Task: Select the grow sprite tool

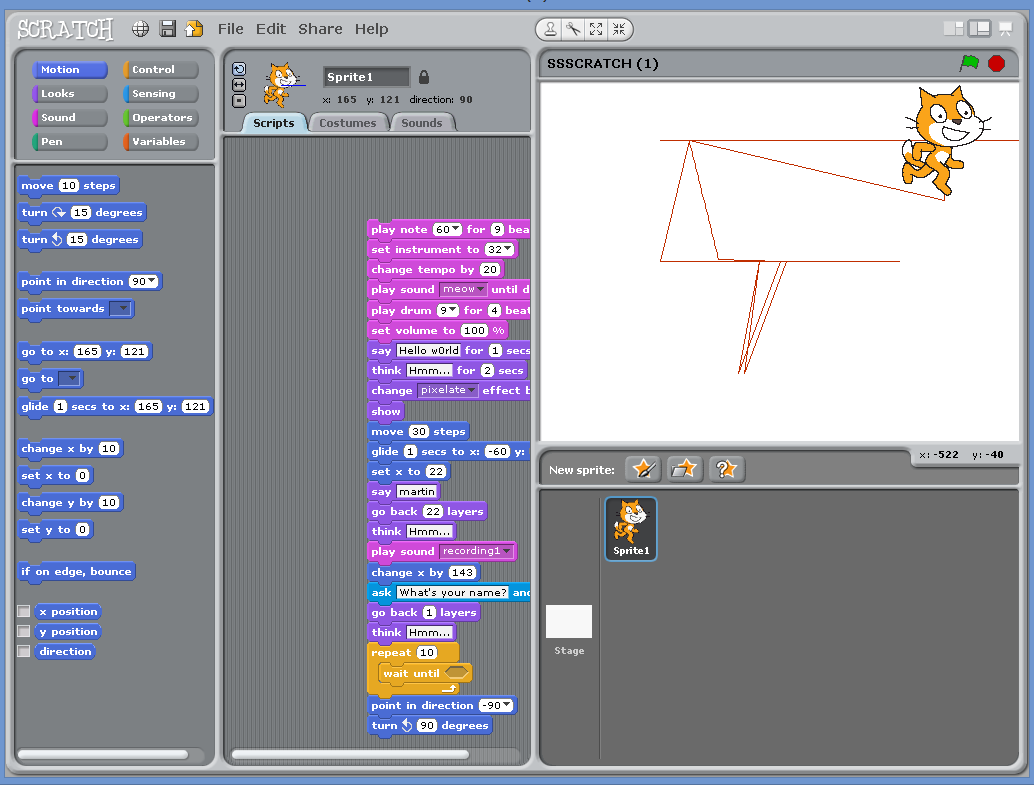Action: tap(596, 29)
